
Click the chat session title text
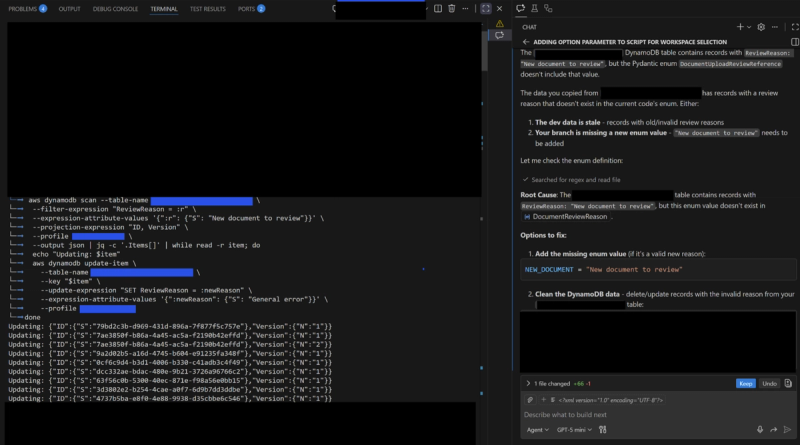(630, 42)
